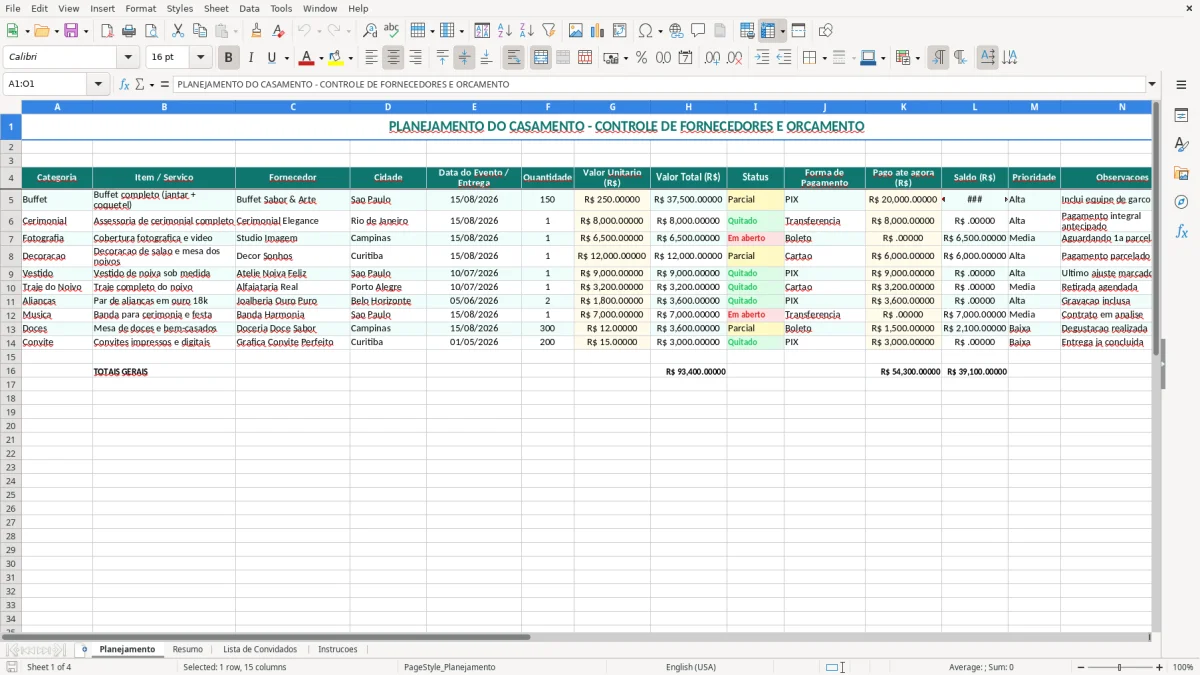1200x675 pixels.
Task: Export directly as PDF
Action: [107, 31]
